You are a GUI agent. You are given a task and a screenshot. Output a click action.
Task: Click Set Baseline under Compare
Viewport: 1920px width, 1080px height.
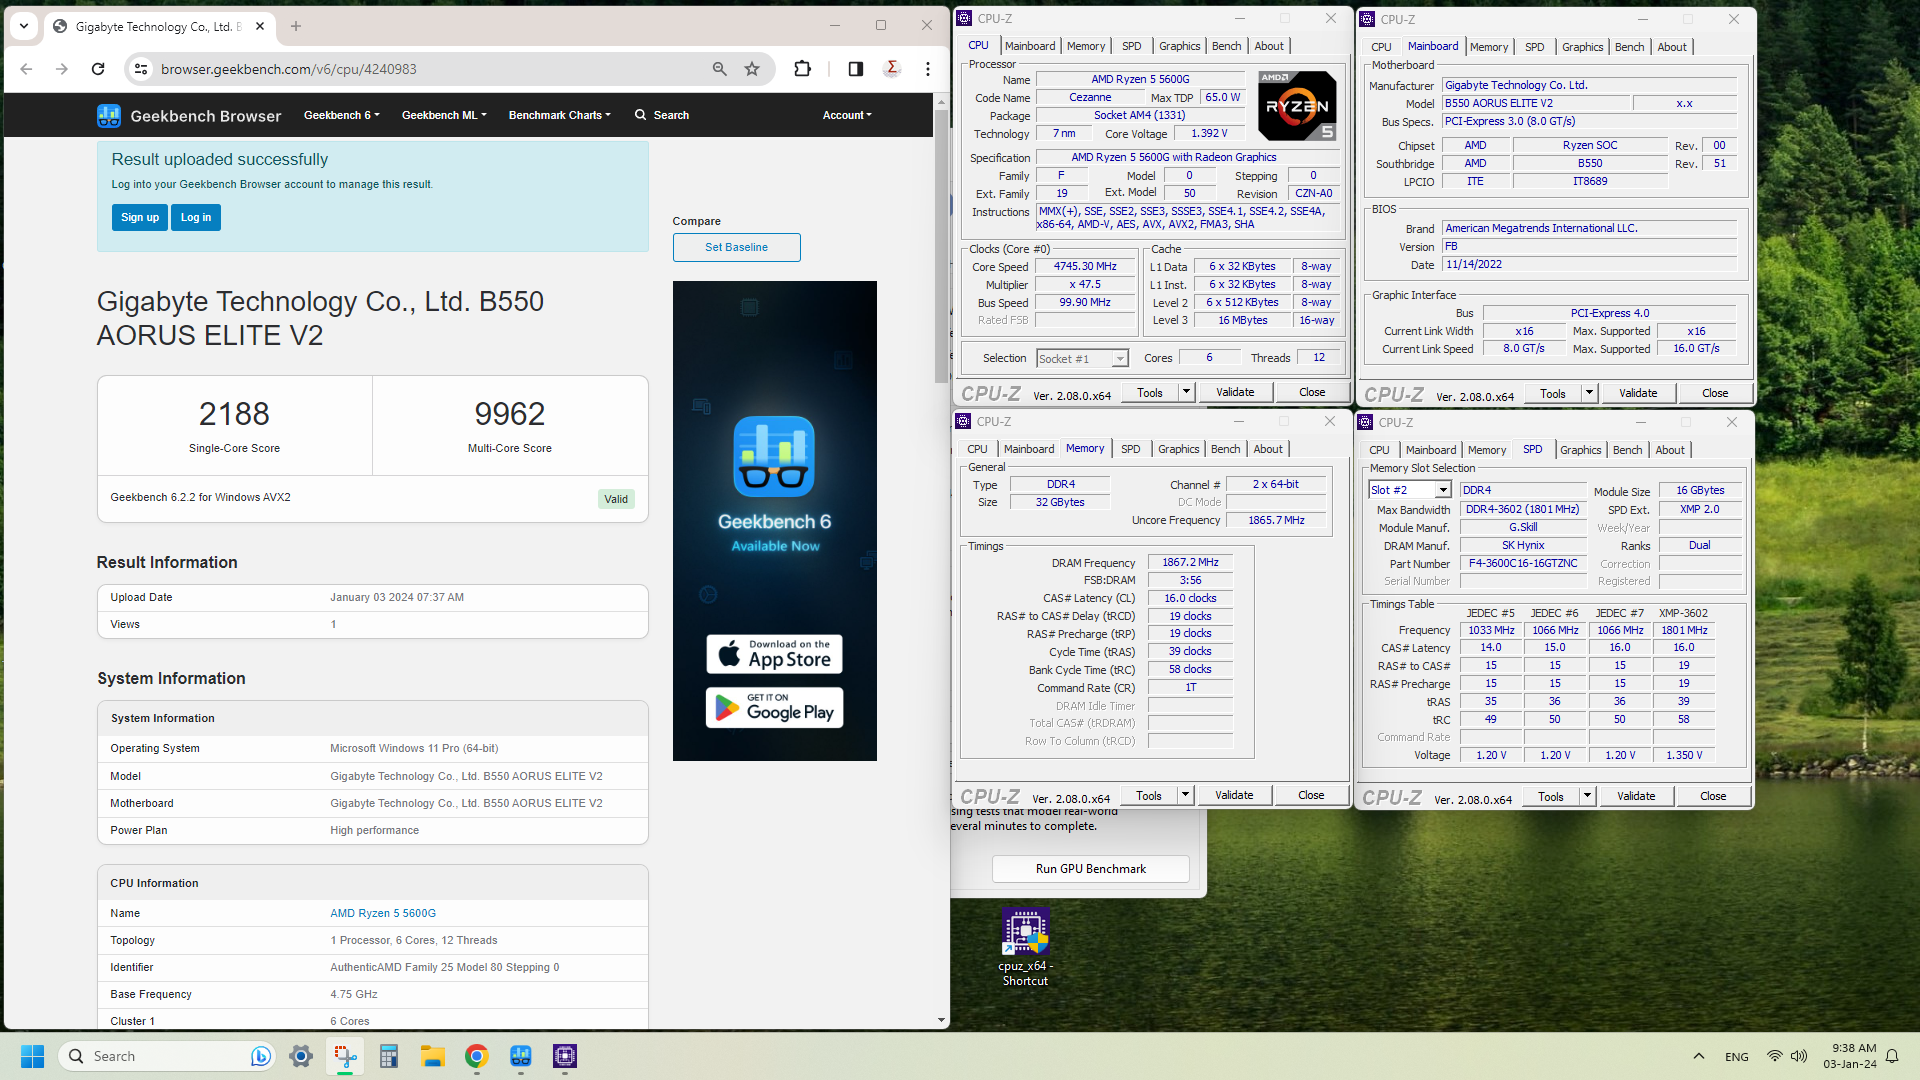[x=737, y=247]
